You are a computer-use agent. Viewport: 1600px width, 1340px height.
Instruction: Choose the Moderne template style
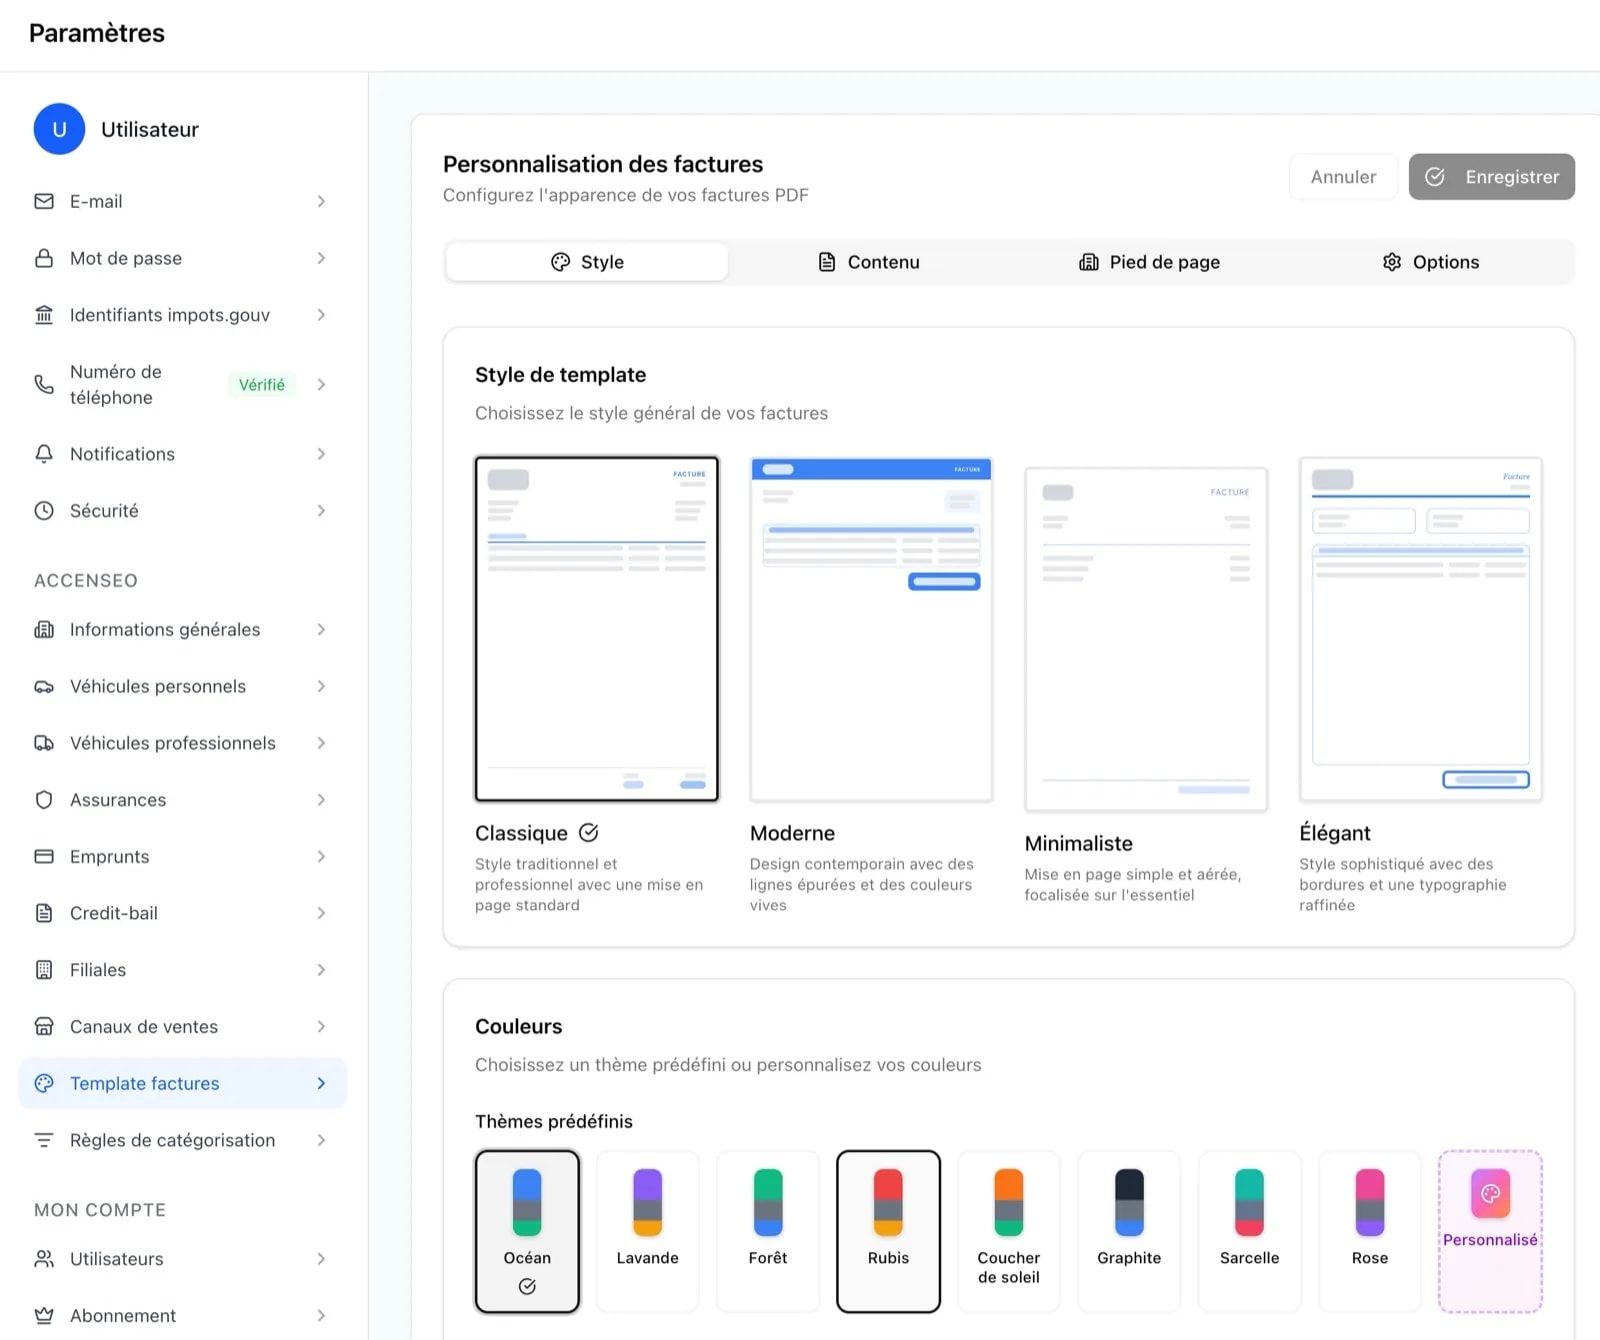coord(871,628)
